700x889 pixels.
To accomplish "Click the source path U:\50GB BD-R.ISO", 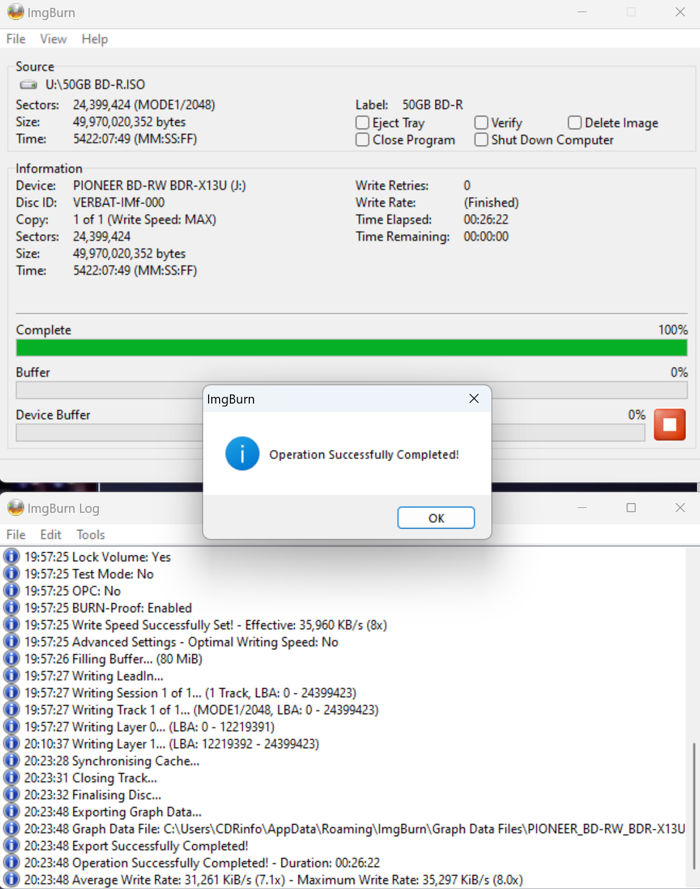I will [95, 85].
